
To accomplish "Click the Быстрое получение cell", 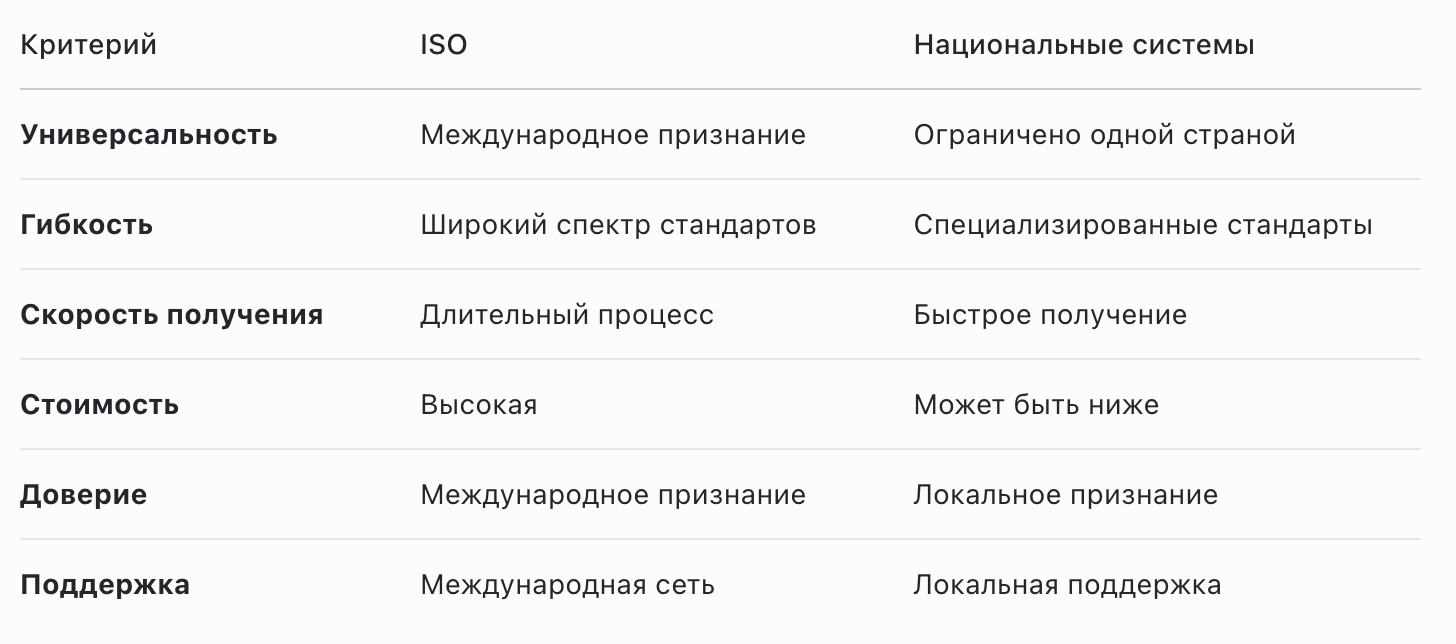I will click(x=1050, y=315).
